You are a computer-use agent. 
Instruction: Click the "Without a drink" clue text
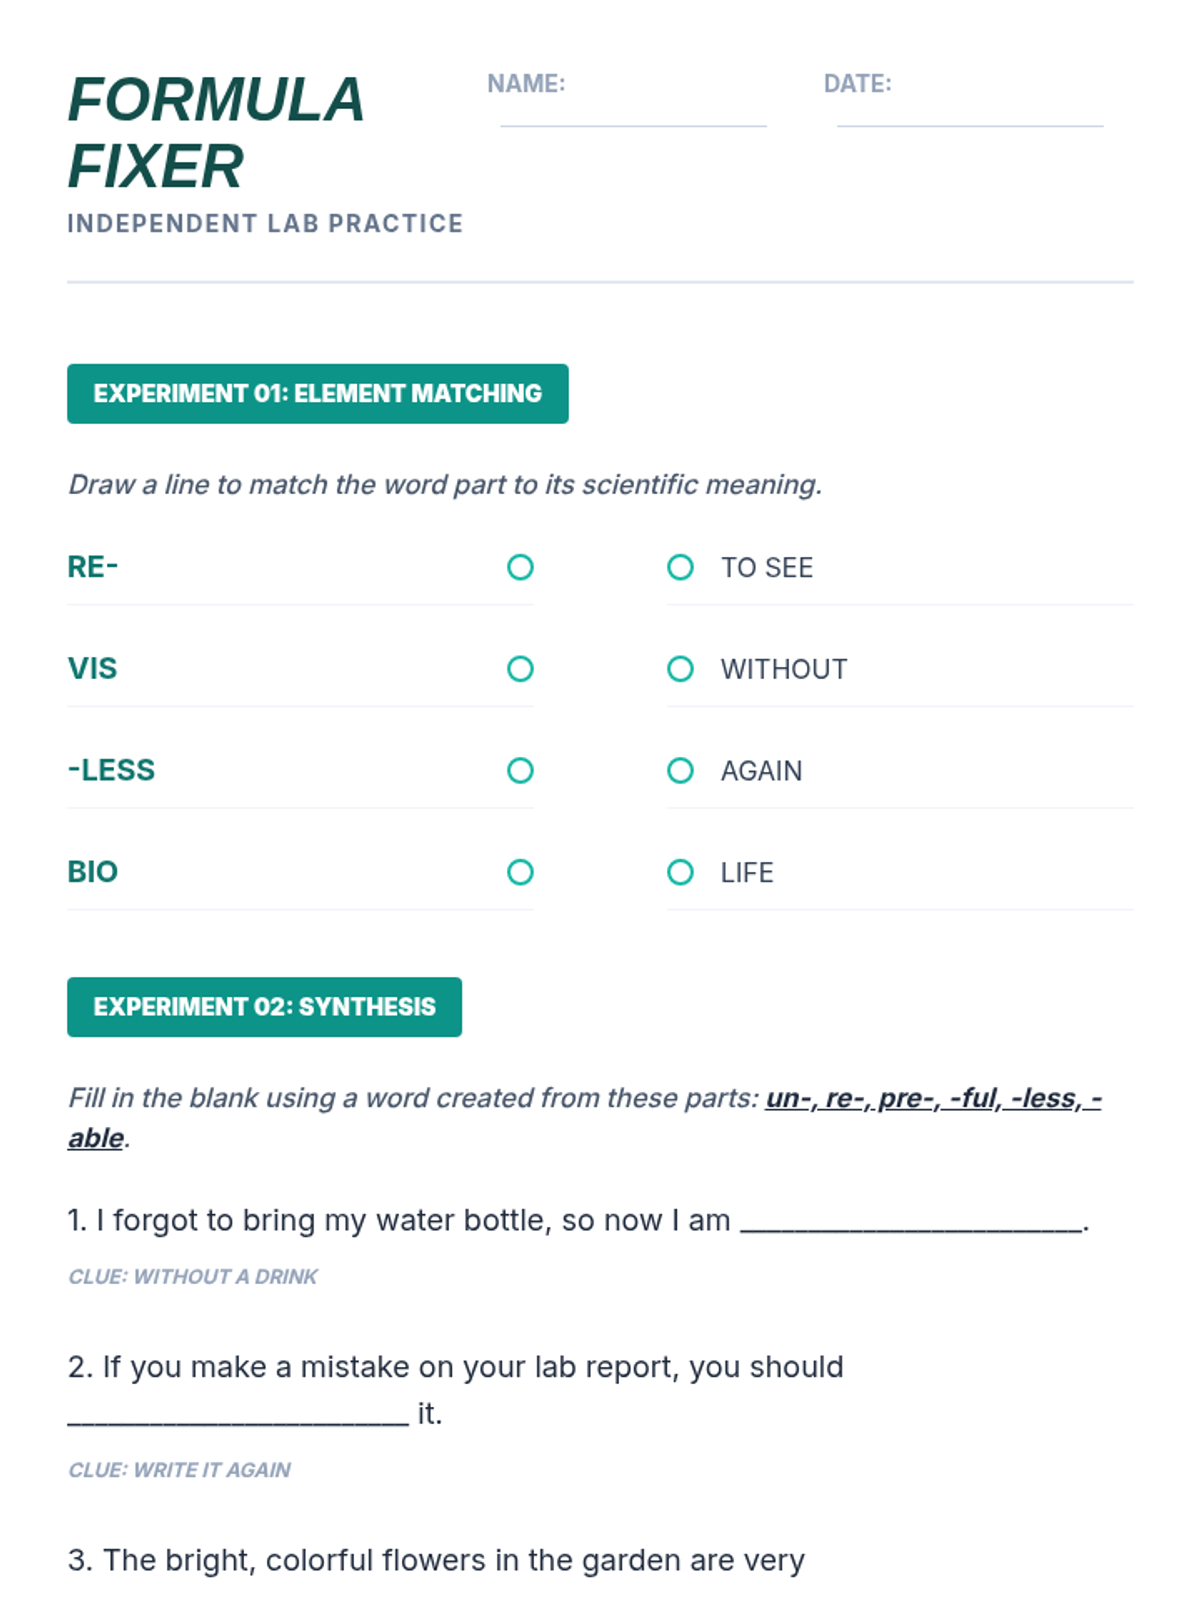pyautogui.click(x=193, y=1277)
